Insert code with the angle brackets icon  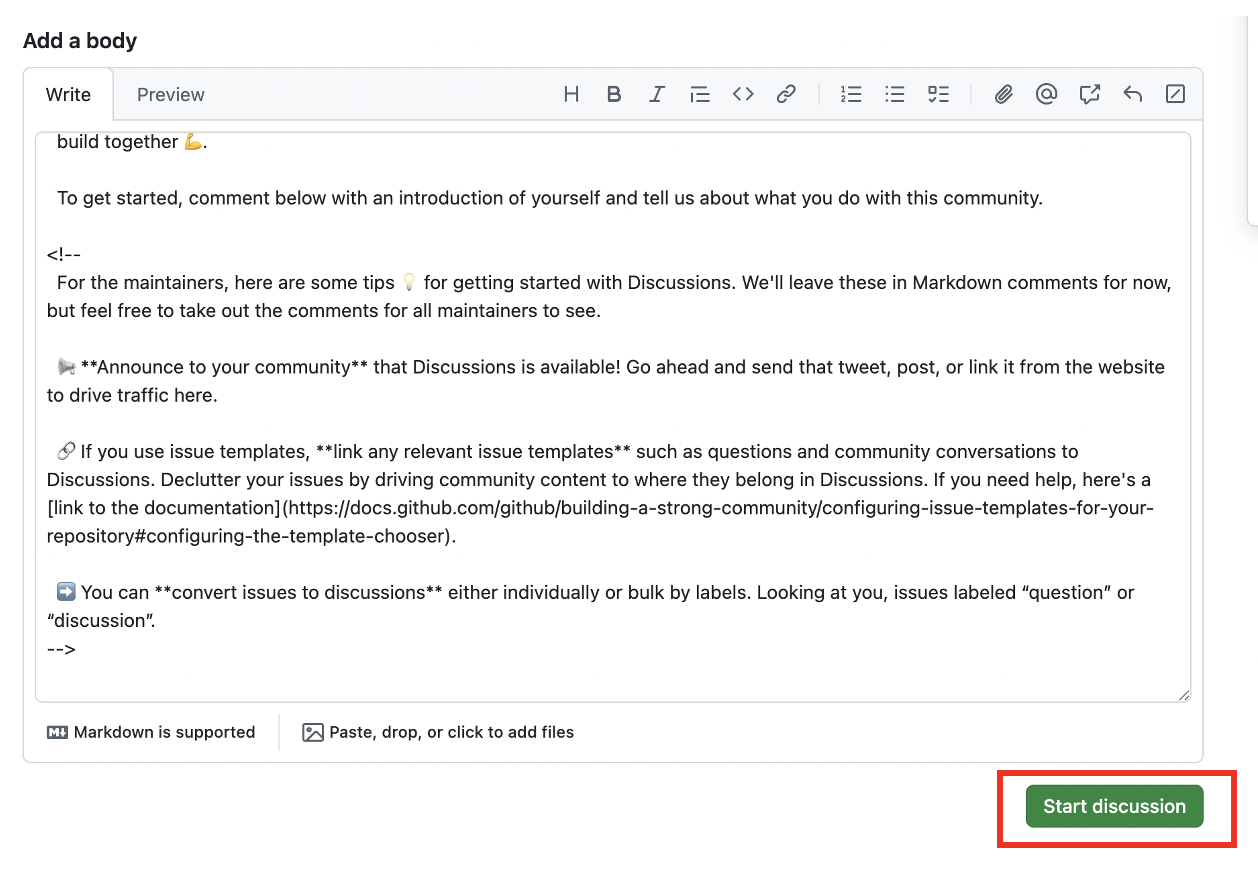coord(743,94)
